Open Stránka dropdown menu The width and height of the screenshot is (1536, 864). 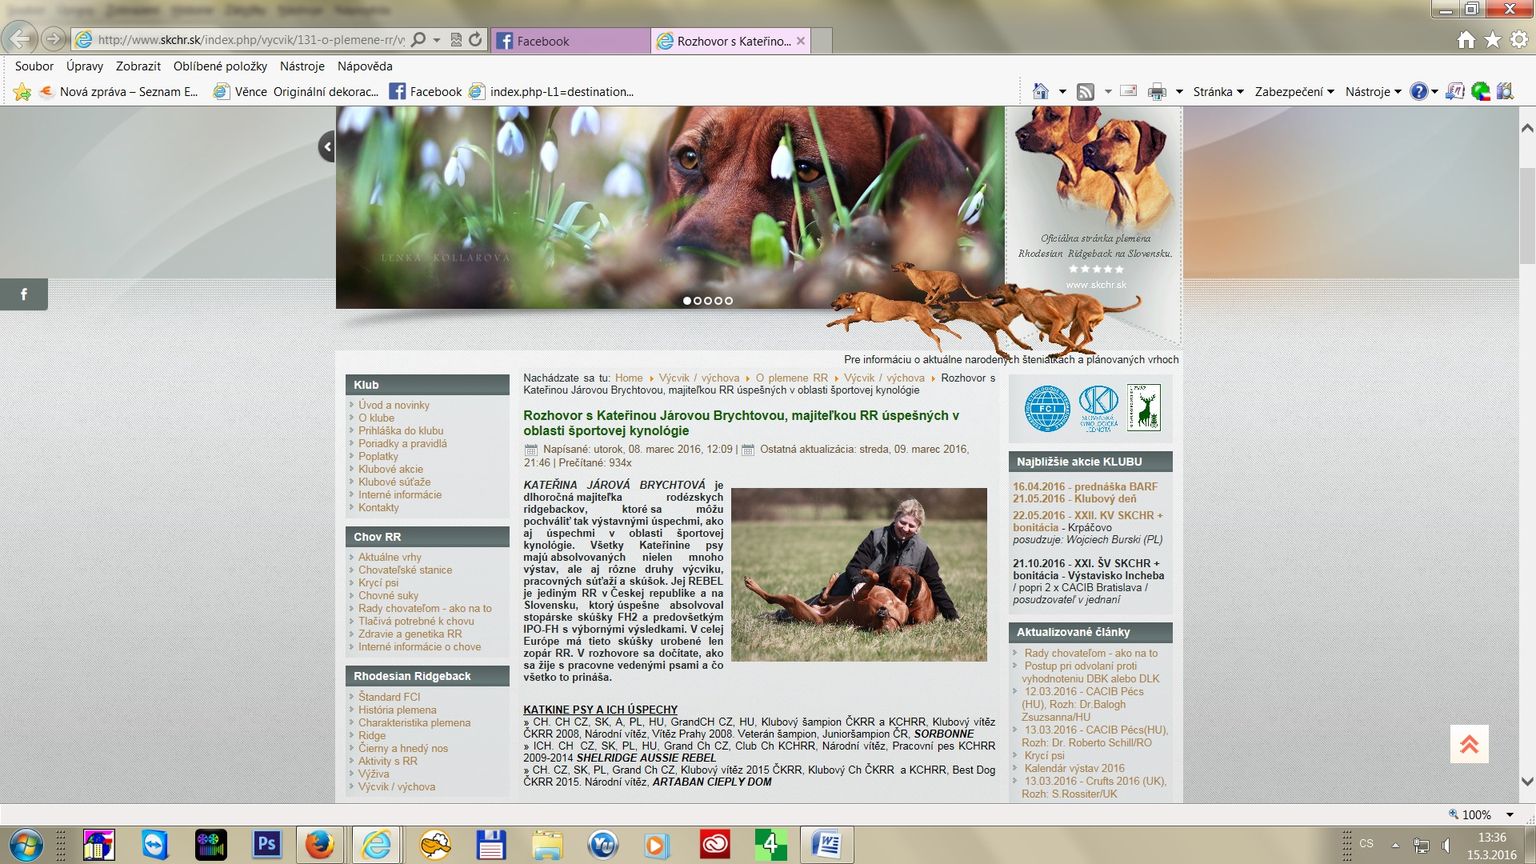(x=1218, y=91)
